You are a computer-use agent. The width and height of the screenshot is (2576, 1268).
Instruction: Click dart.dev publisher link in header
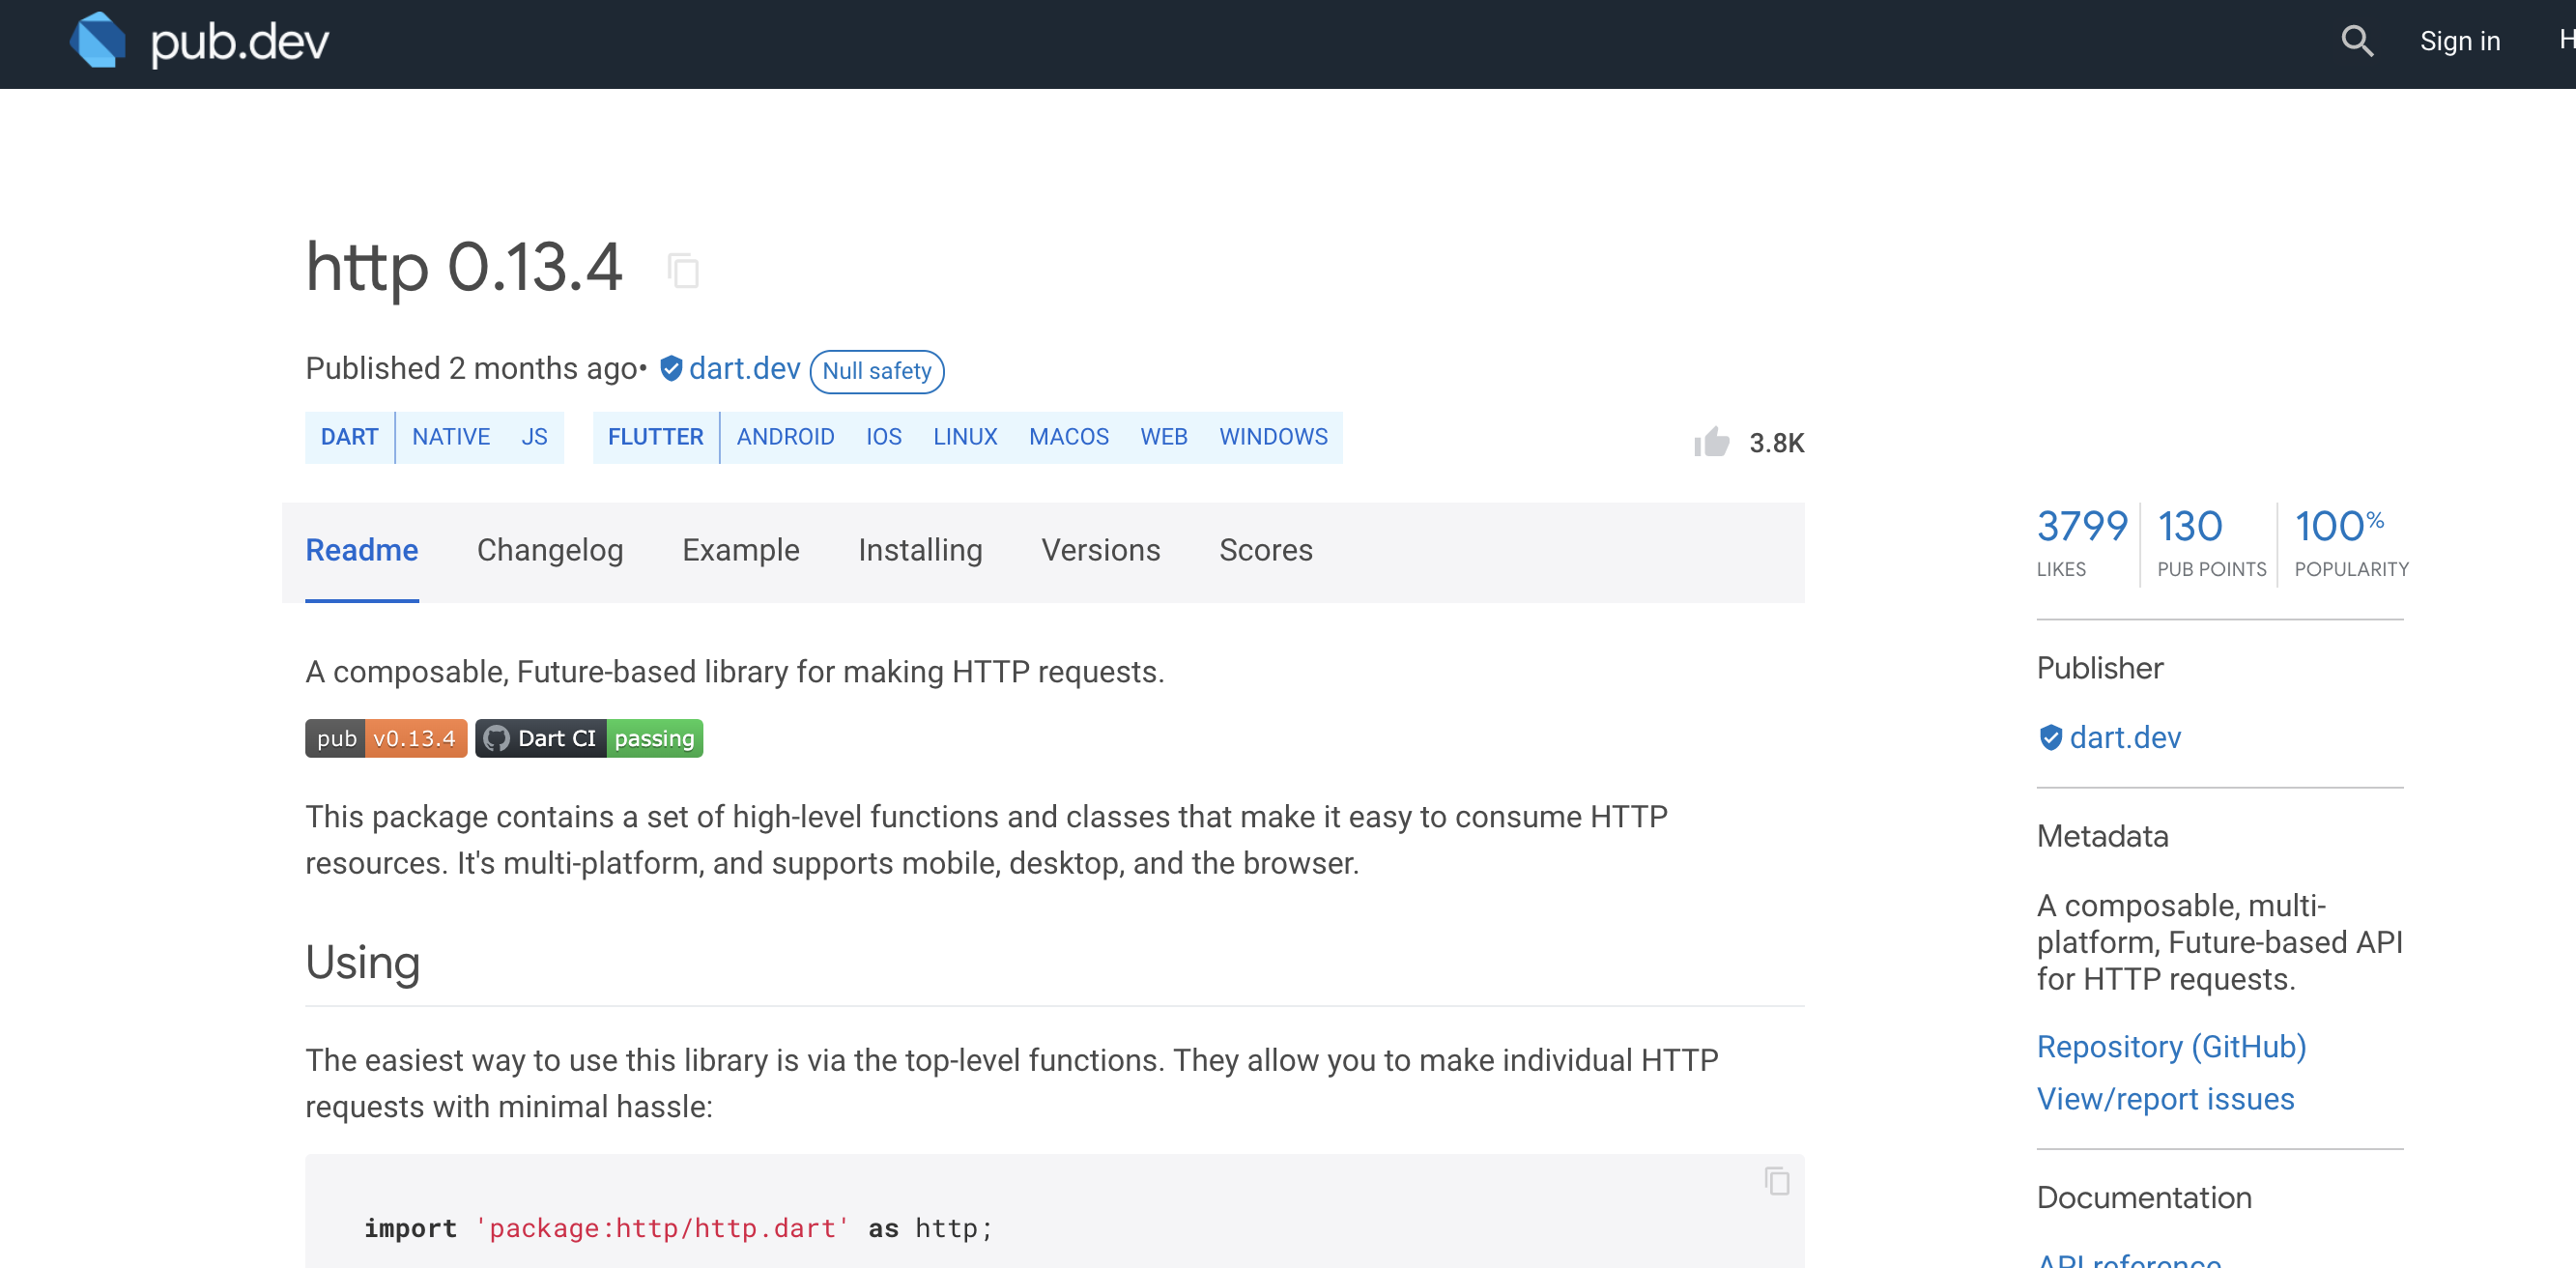click(744, 369)
